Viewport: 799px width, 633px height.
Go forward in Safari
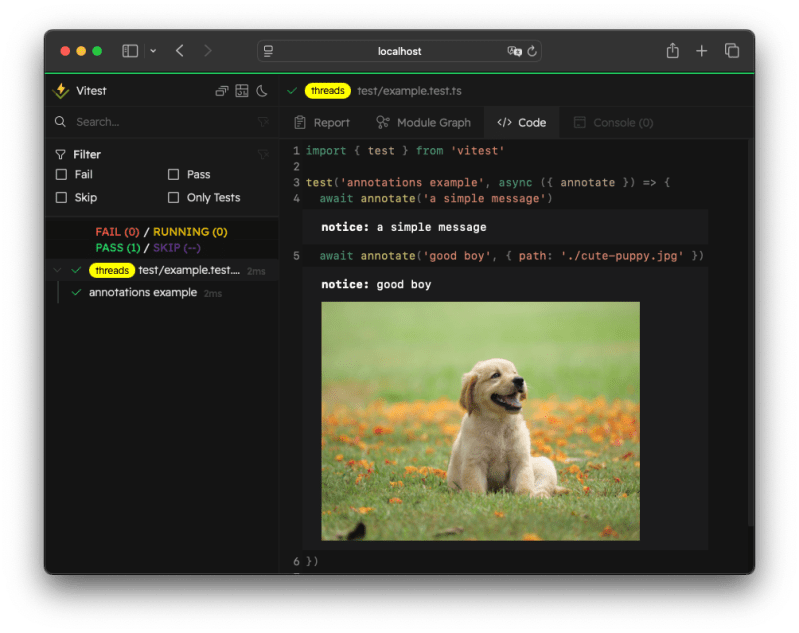[207, 51]
